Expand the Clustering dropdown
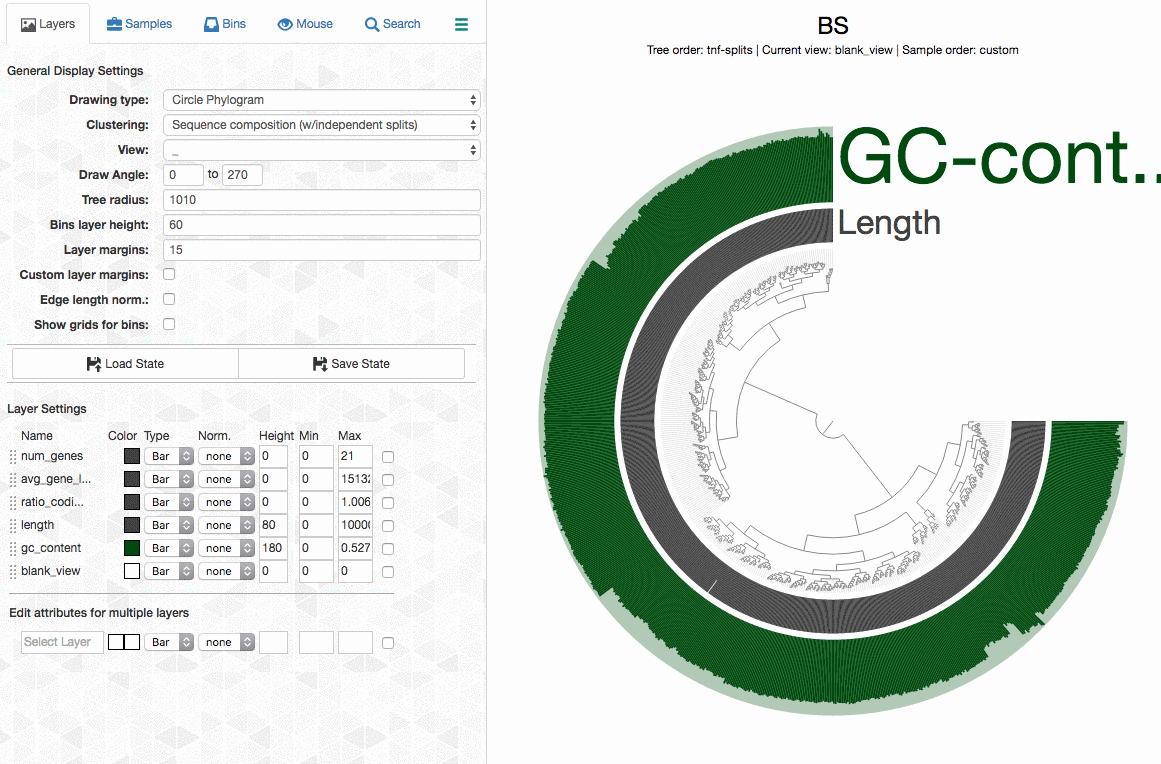The height and width of the screenshot is (764, 1161). [x=321, y=125]
